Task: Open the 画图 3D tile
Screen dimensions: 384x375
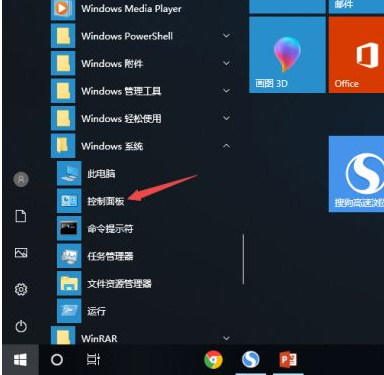Action: [287, 55]
